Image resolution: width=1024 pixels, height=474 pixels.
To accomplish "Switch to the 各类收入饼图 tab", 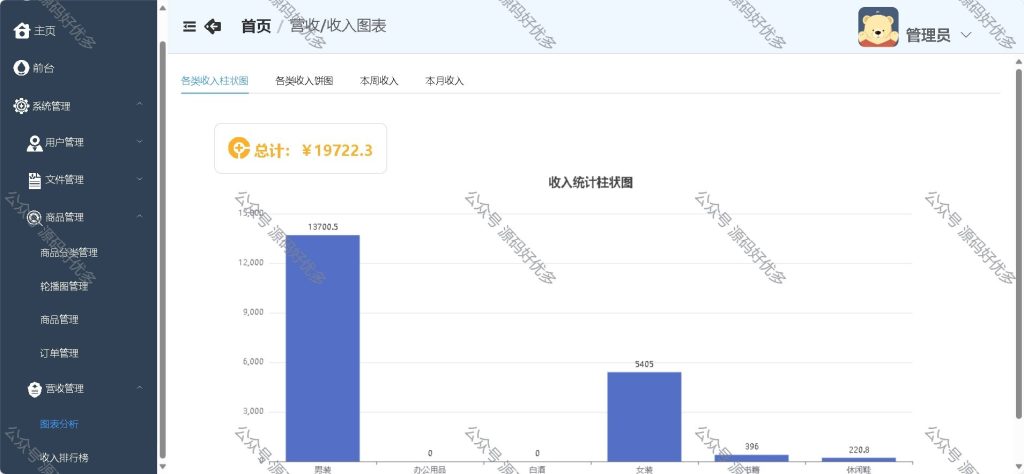I will 304,81.
